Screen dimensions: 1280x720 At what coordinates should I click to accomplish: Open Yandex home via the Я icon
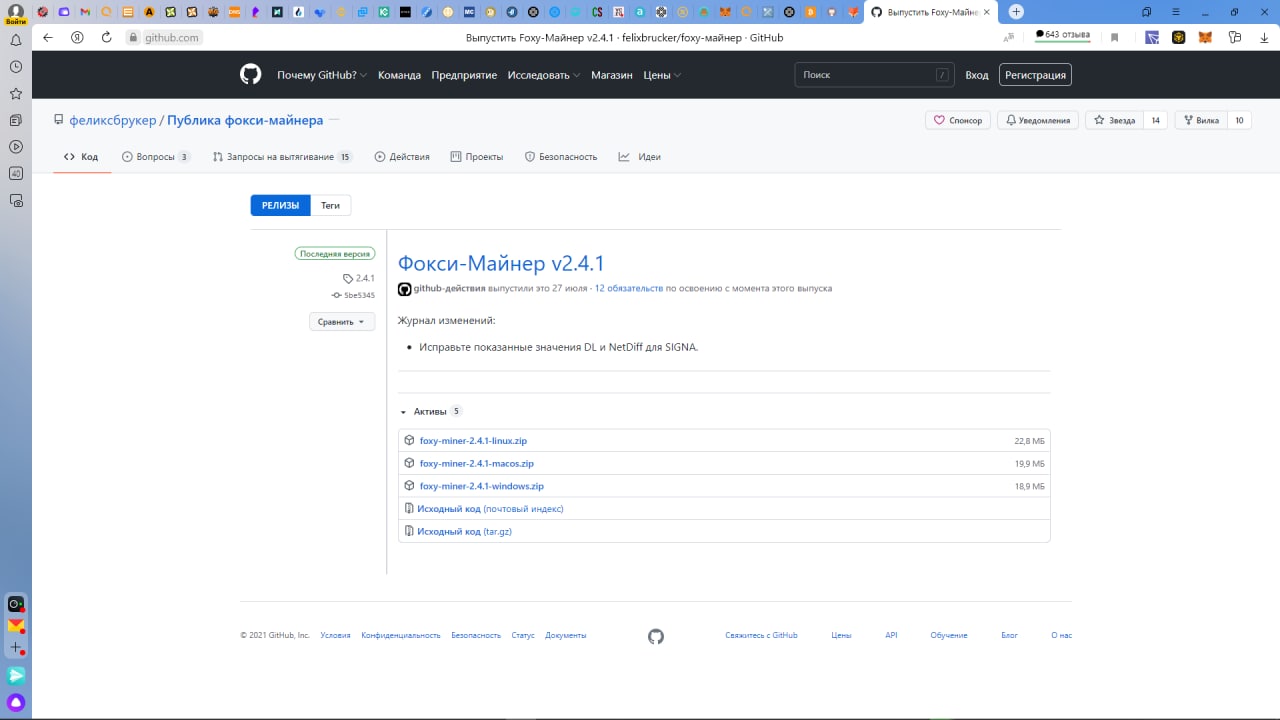[x=77, y=37]
